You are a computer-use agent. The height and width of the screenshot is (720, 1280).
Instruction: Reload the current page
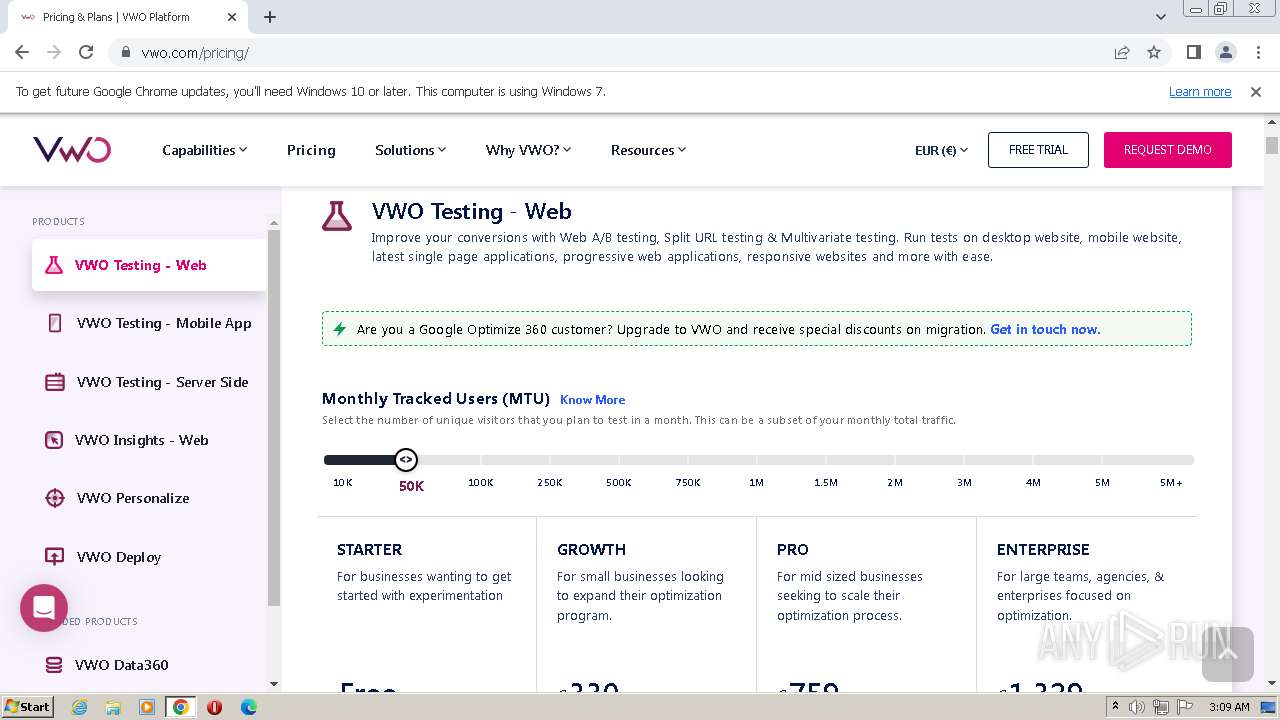tap(86, 52)
